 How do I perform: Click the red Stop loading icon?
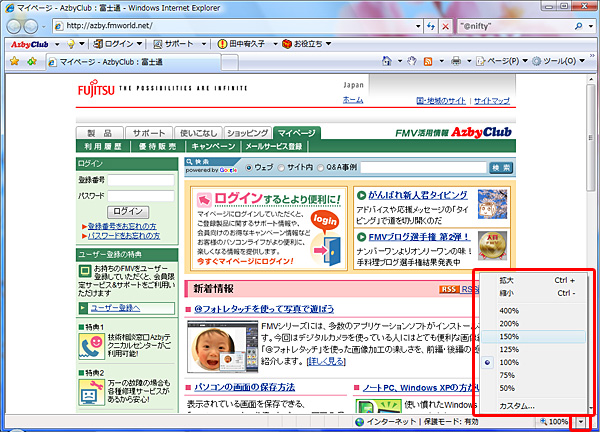tap(445, 26)
